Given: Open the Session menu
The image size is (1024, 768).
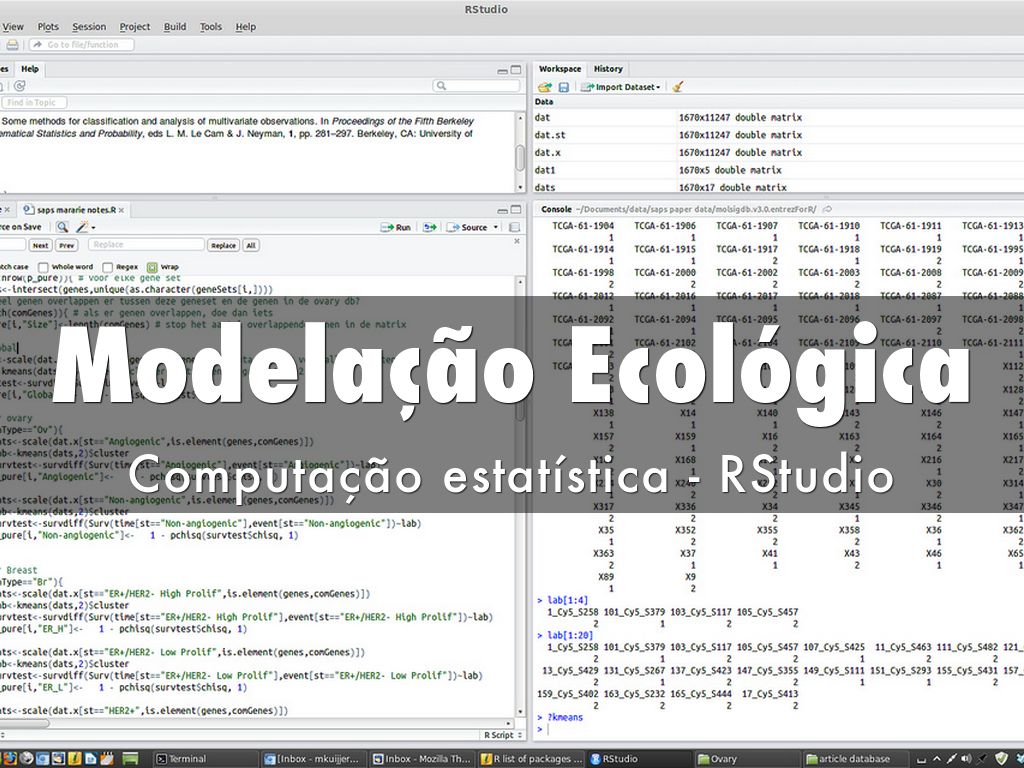Looking at the screenshot, I should [x=89, y=27].
